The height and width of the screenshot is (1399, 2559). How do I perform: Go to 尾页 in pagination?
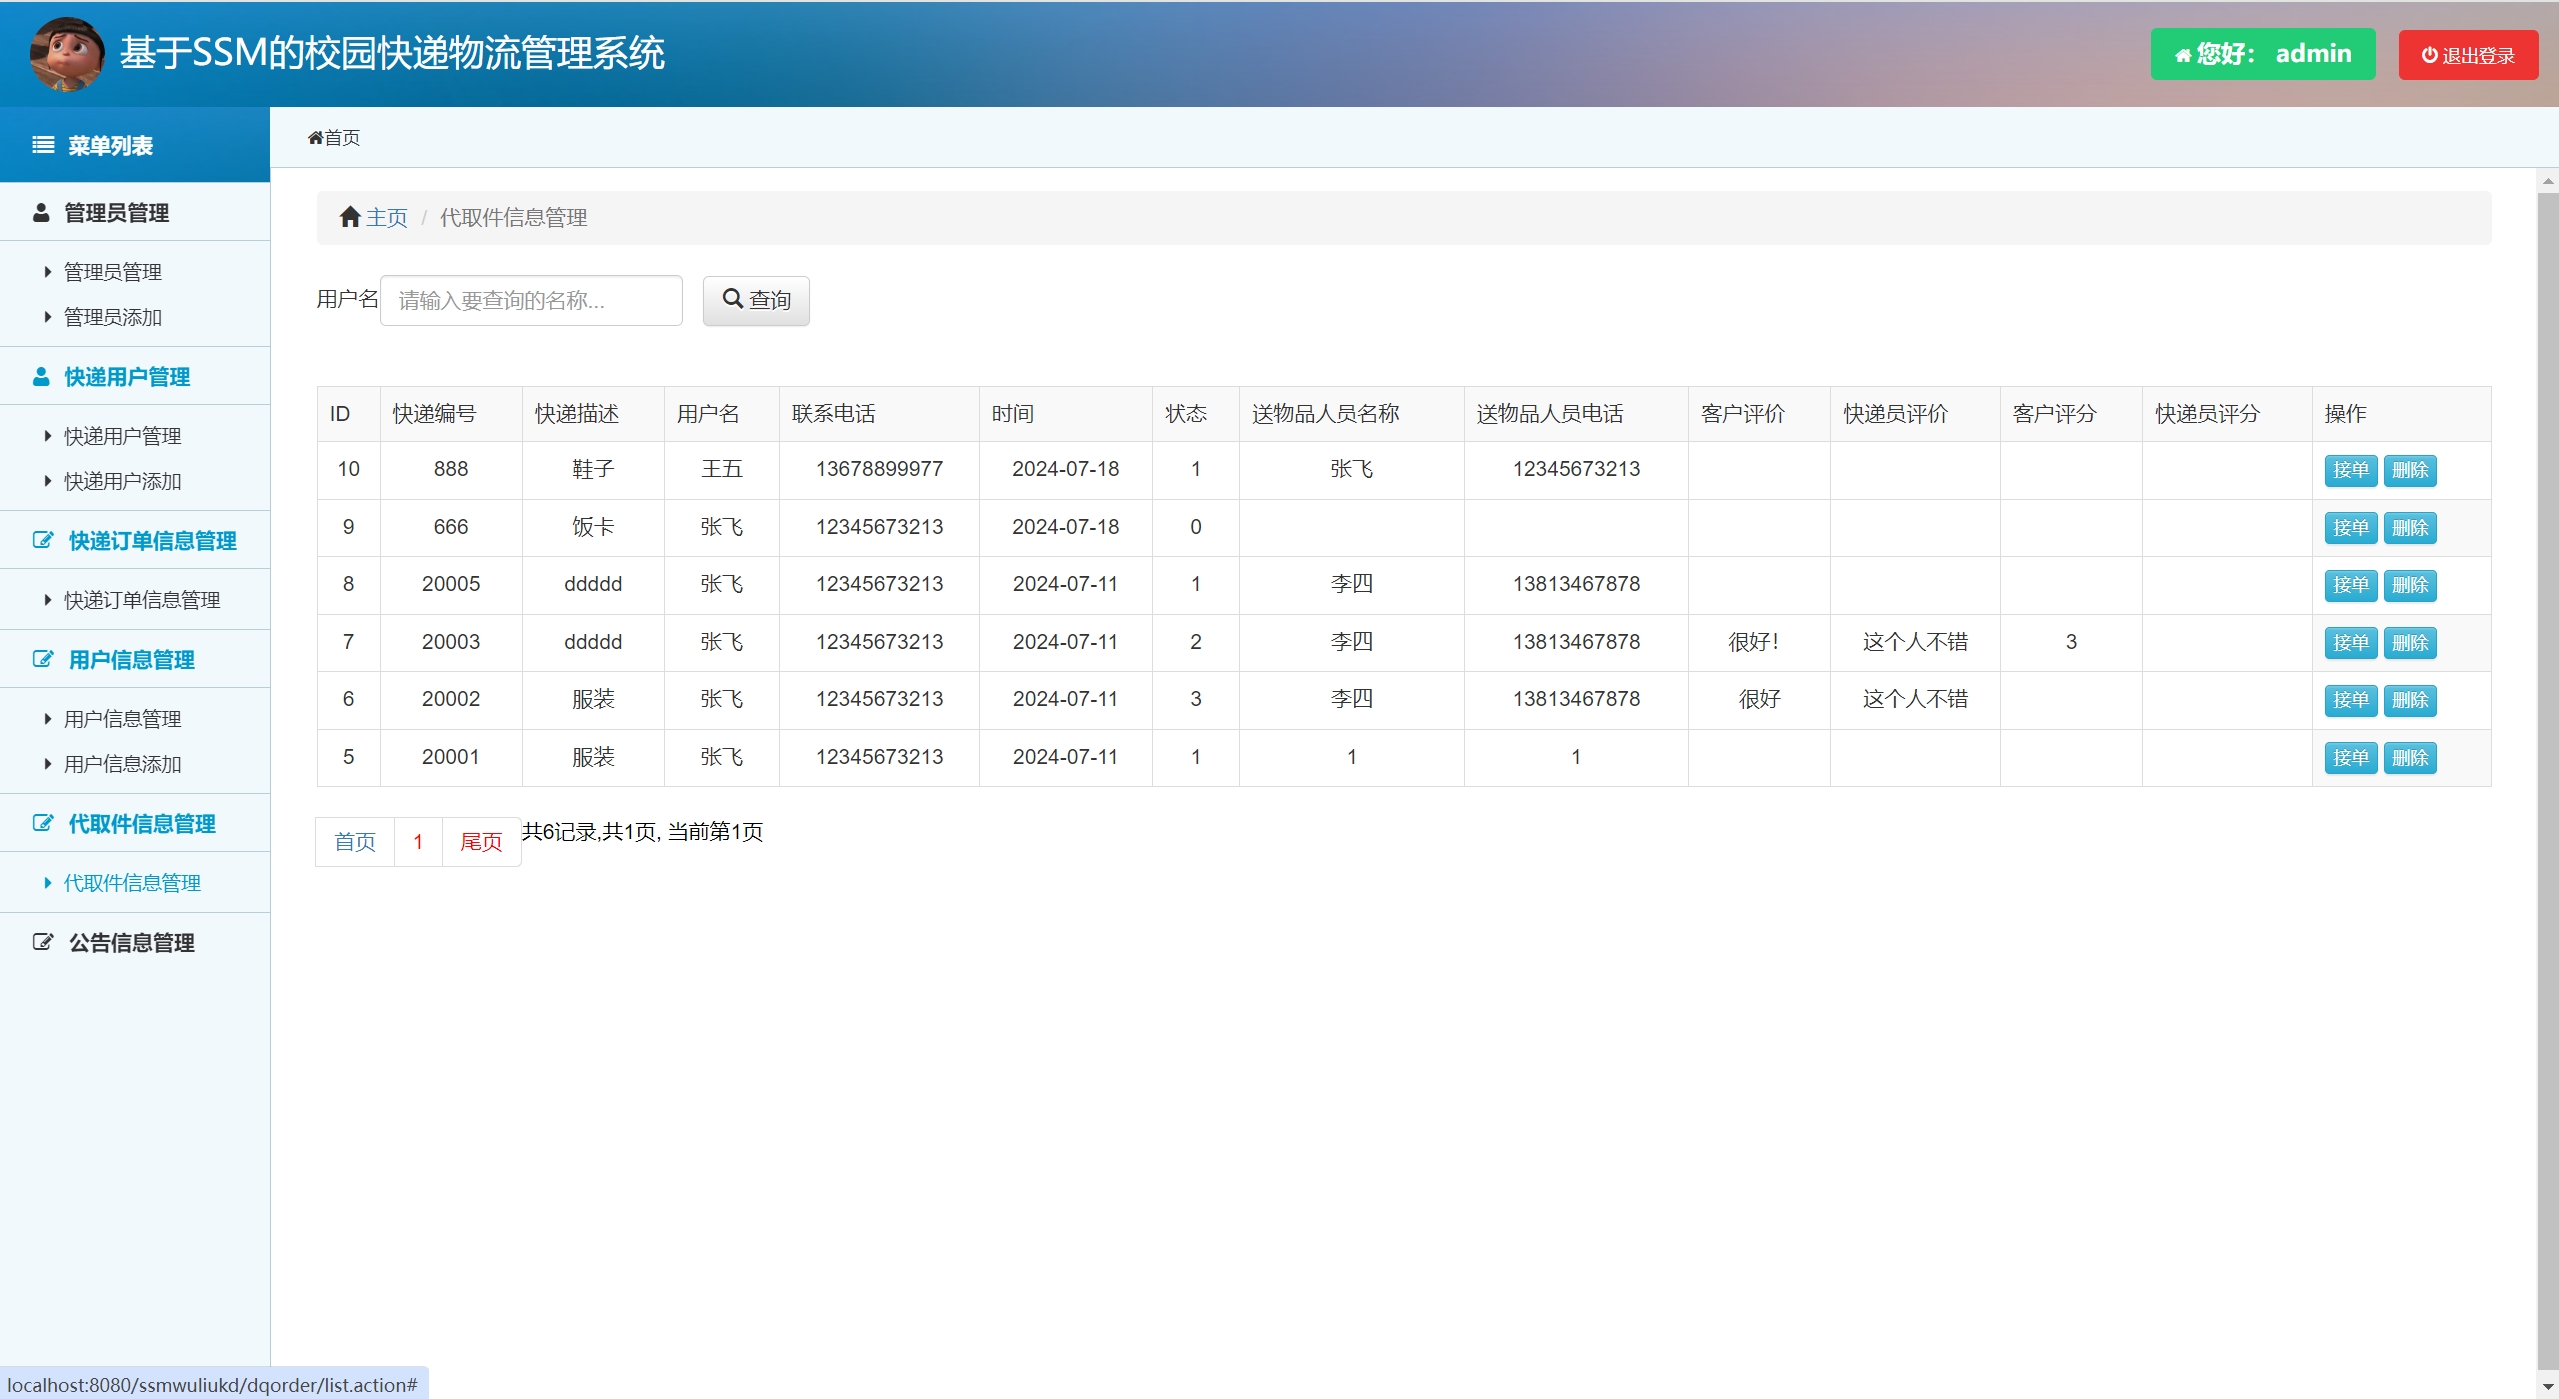coord(480,842)
